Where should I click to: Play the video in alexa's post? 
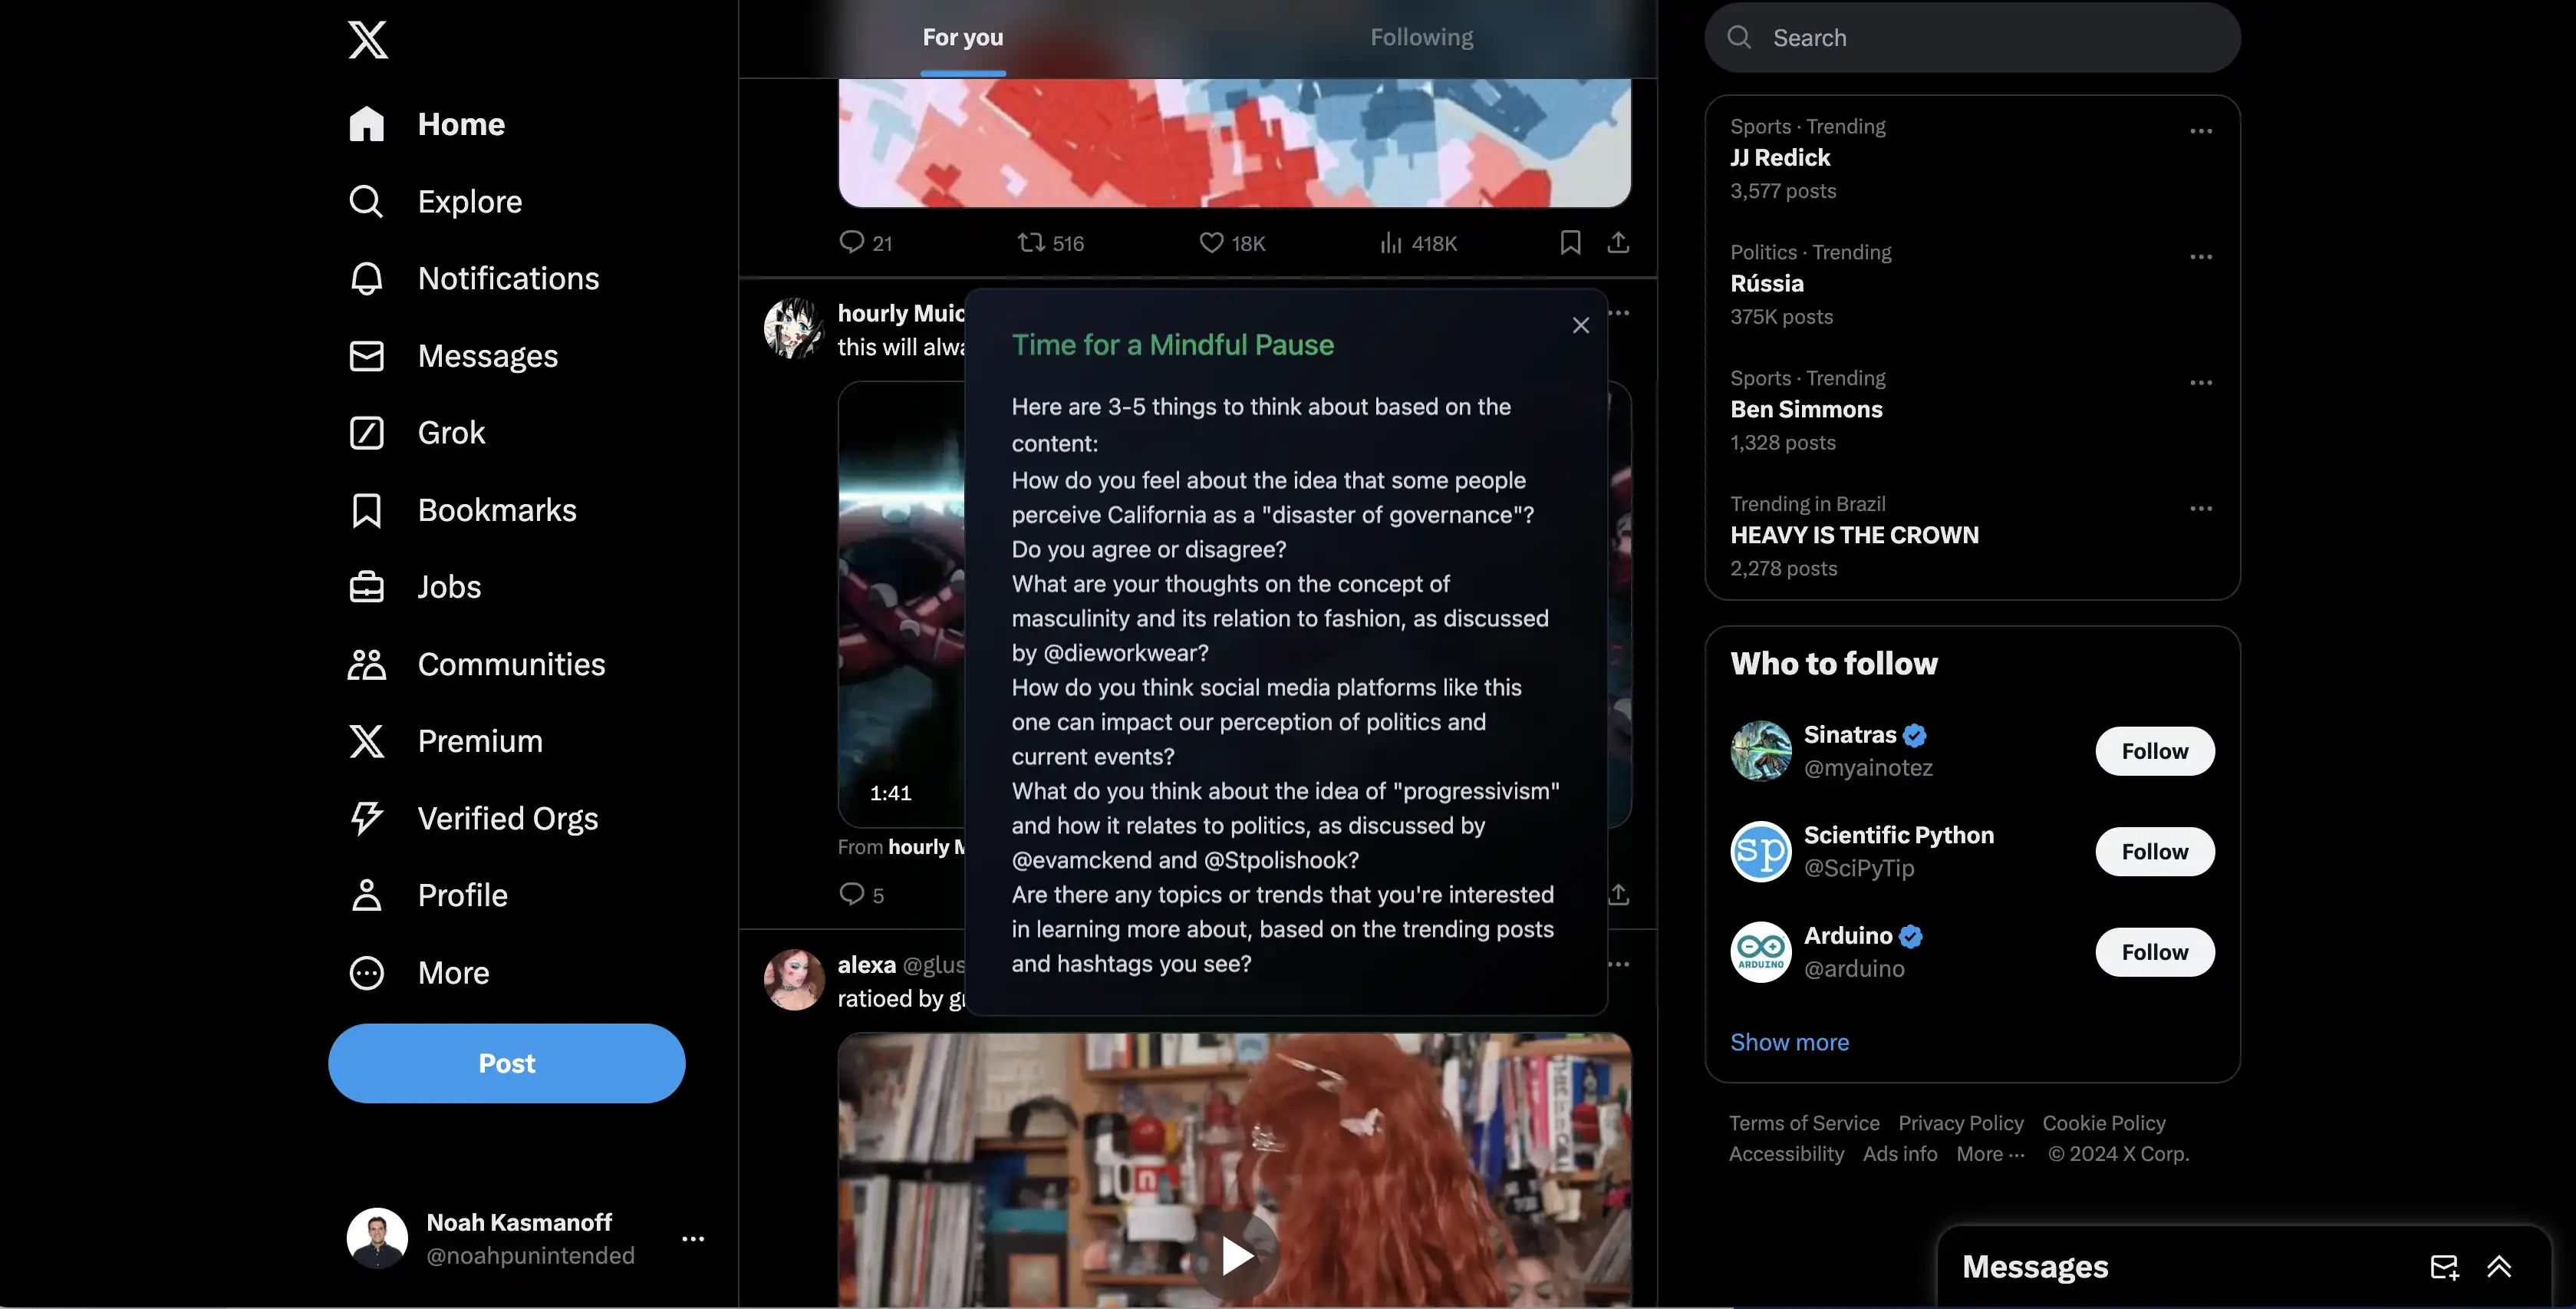pyautogui.click(x=1236, y=1255)
